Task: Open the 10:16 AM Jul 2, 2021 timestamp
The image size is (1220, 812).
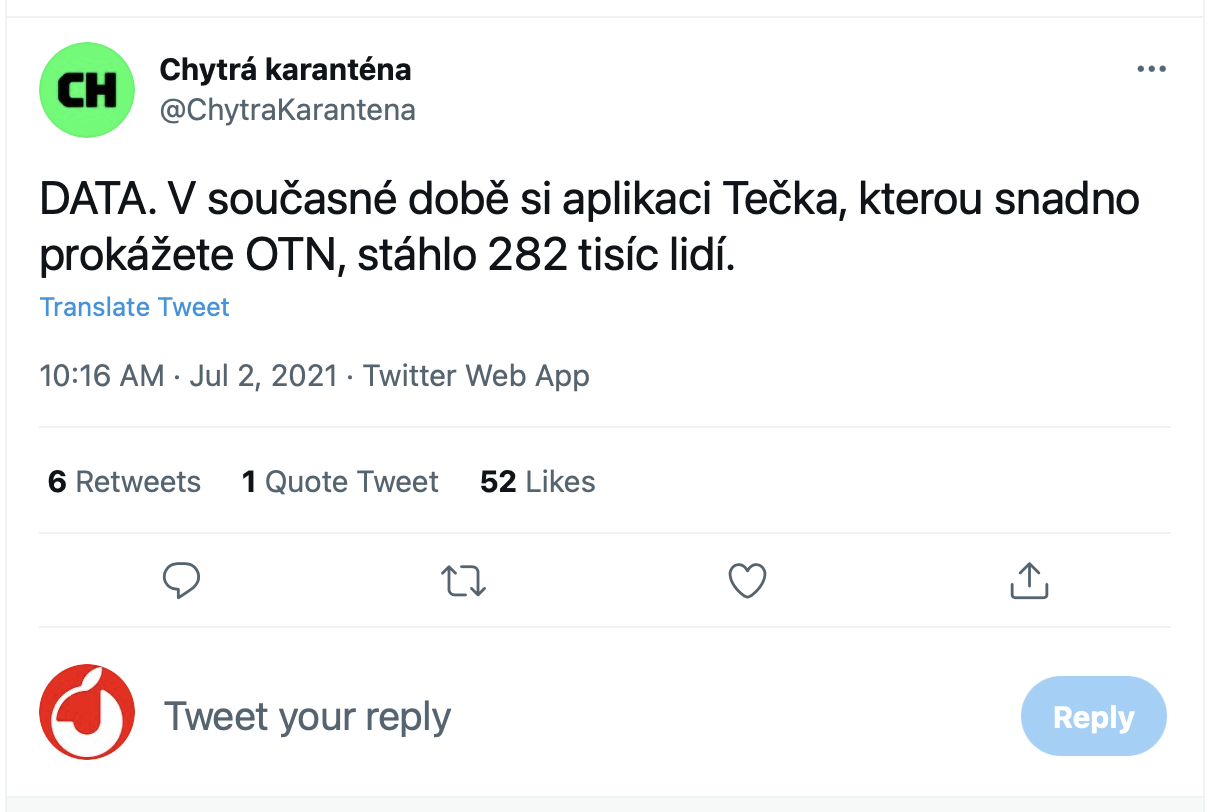Action: 188,376
